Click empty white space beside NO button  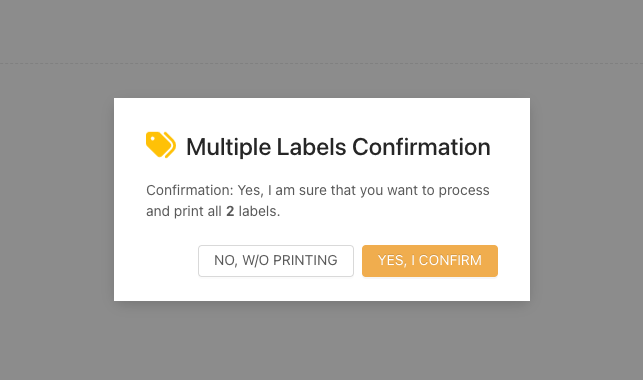tap(168, 261)
